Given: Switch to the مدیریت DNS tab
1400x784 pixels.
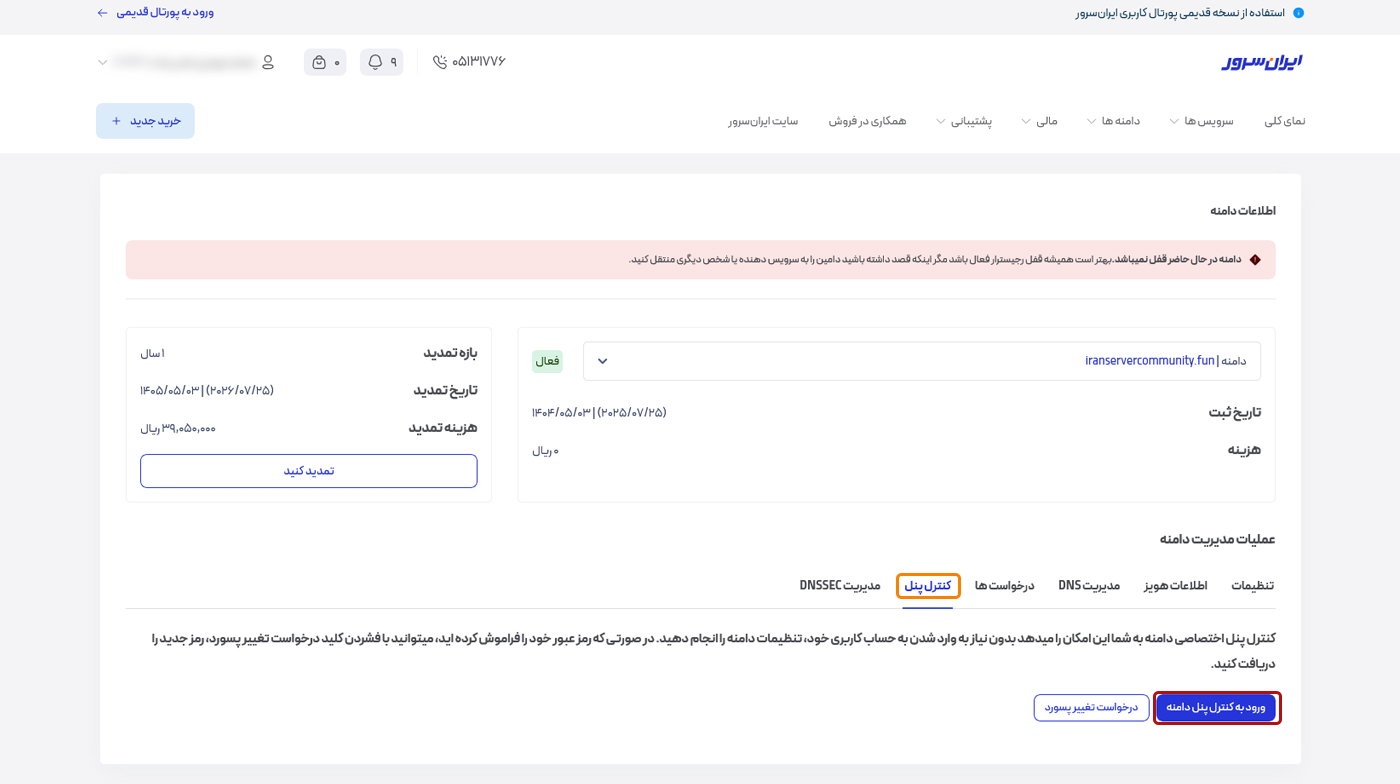Looking at the screenshot, I should (x=1089, y=586).
